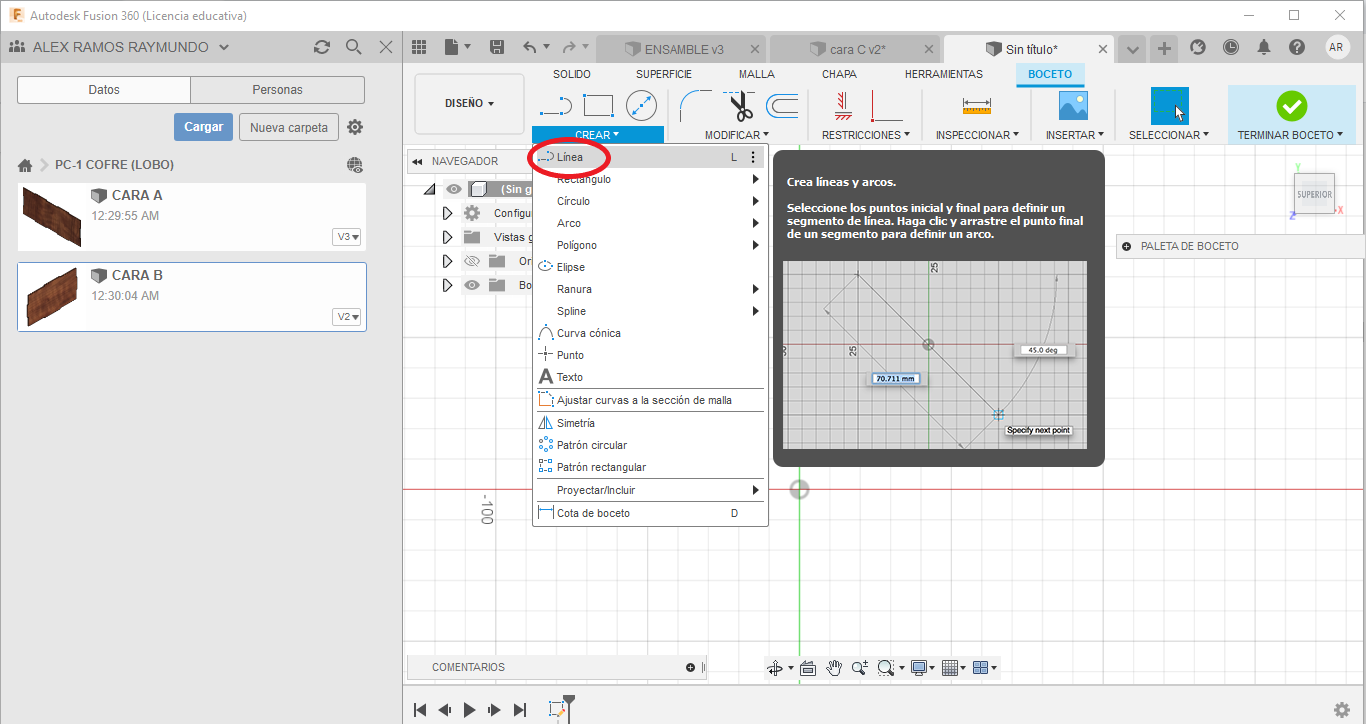Select the Offset tool icon
Screen dimensions: 1366x724
(x=782, y=105)
